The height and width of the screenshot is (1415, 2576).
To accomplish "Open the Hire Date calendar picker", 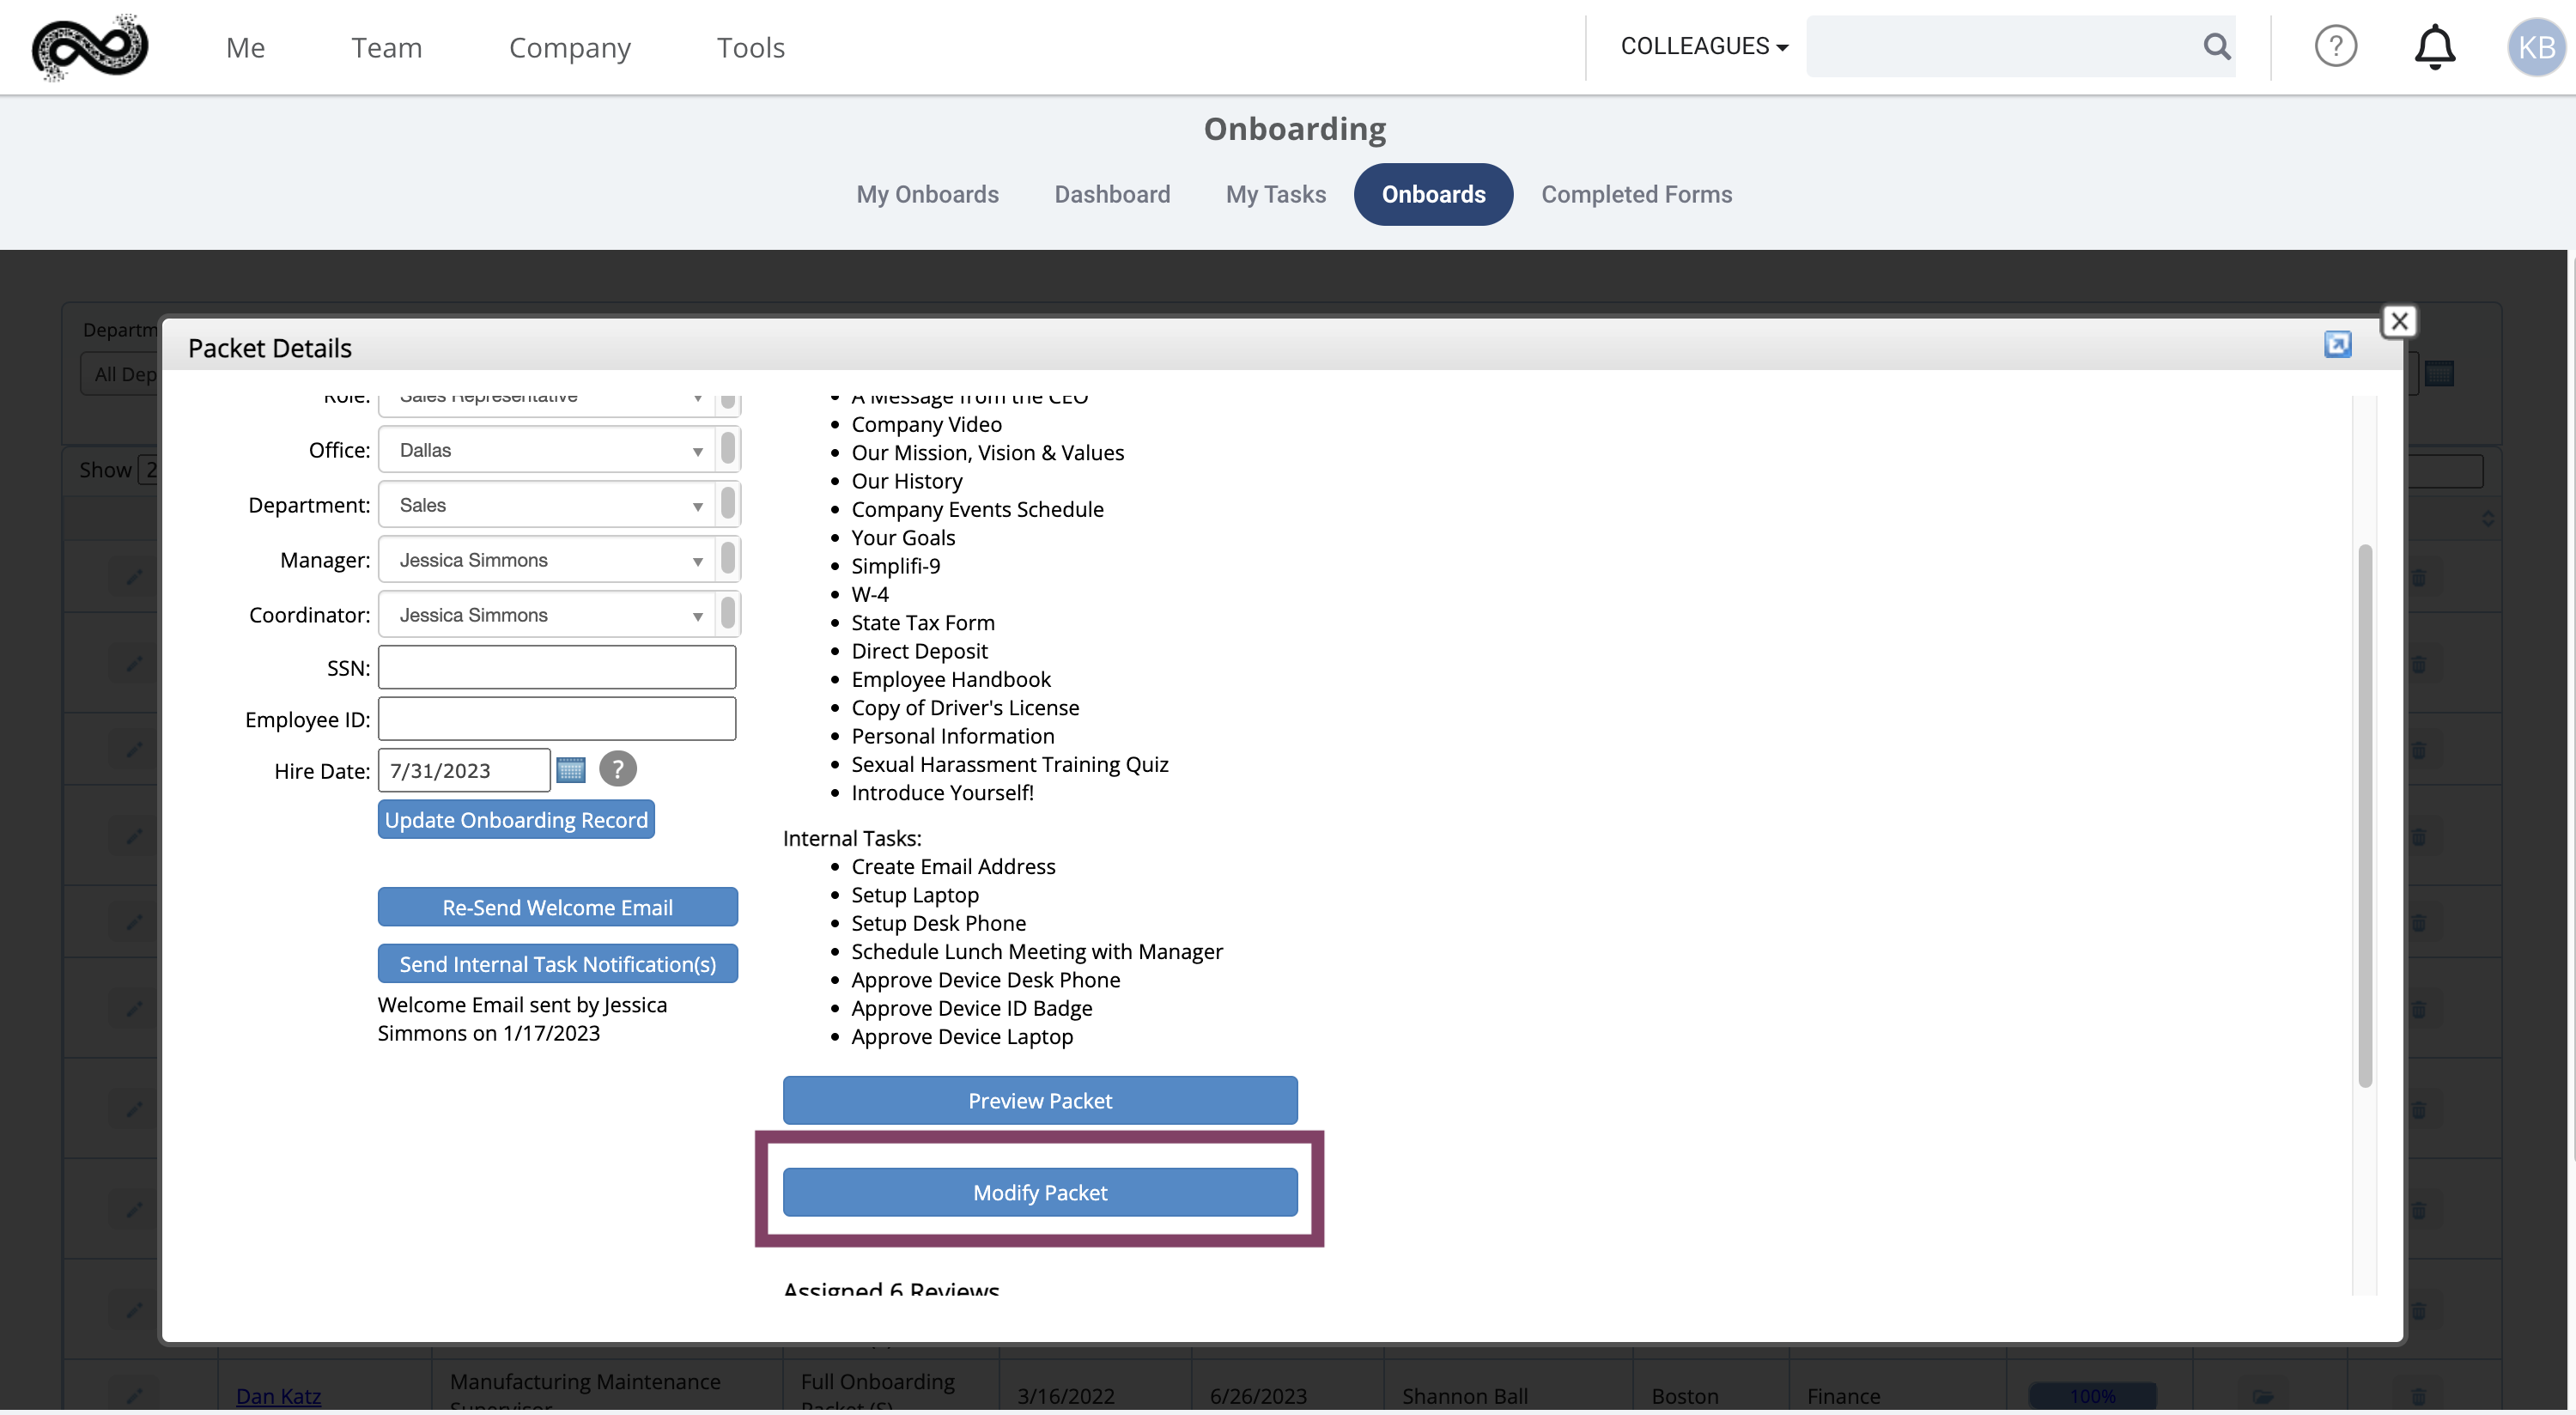I will pos(571,770).
